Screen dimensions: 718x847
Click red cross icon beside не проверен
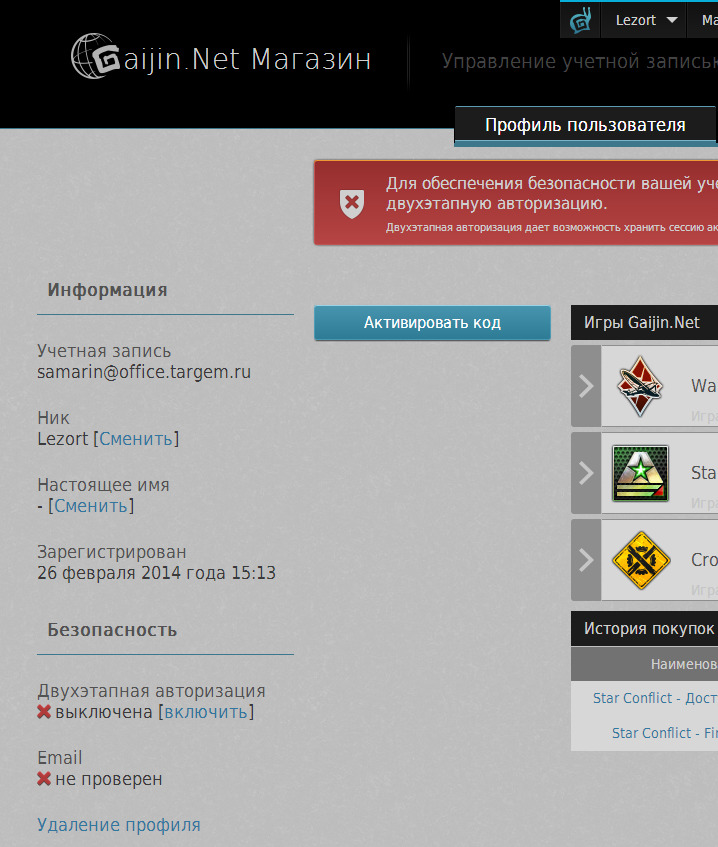(x=44, y=779)
